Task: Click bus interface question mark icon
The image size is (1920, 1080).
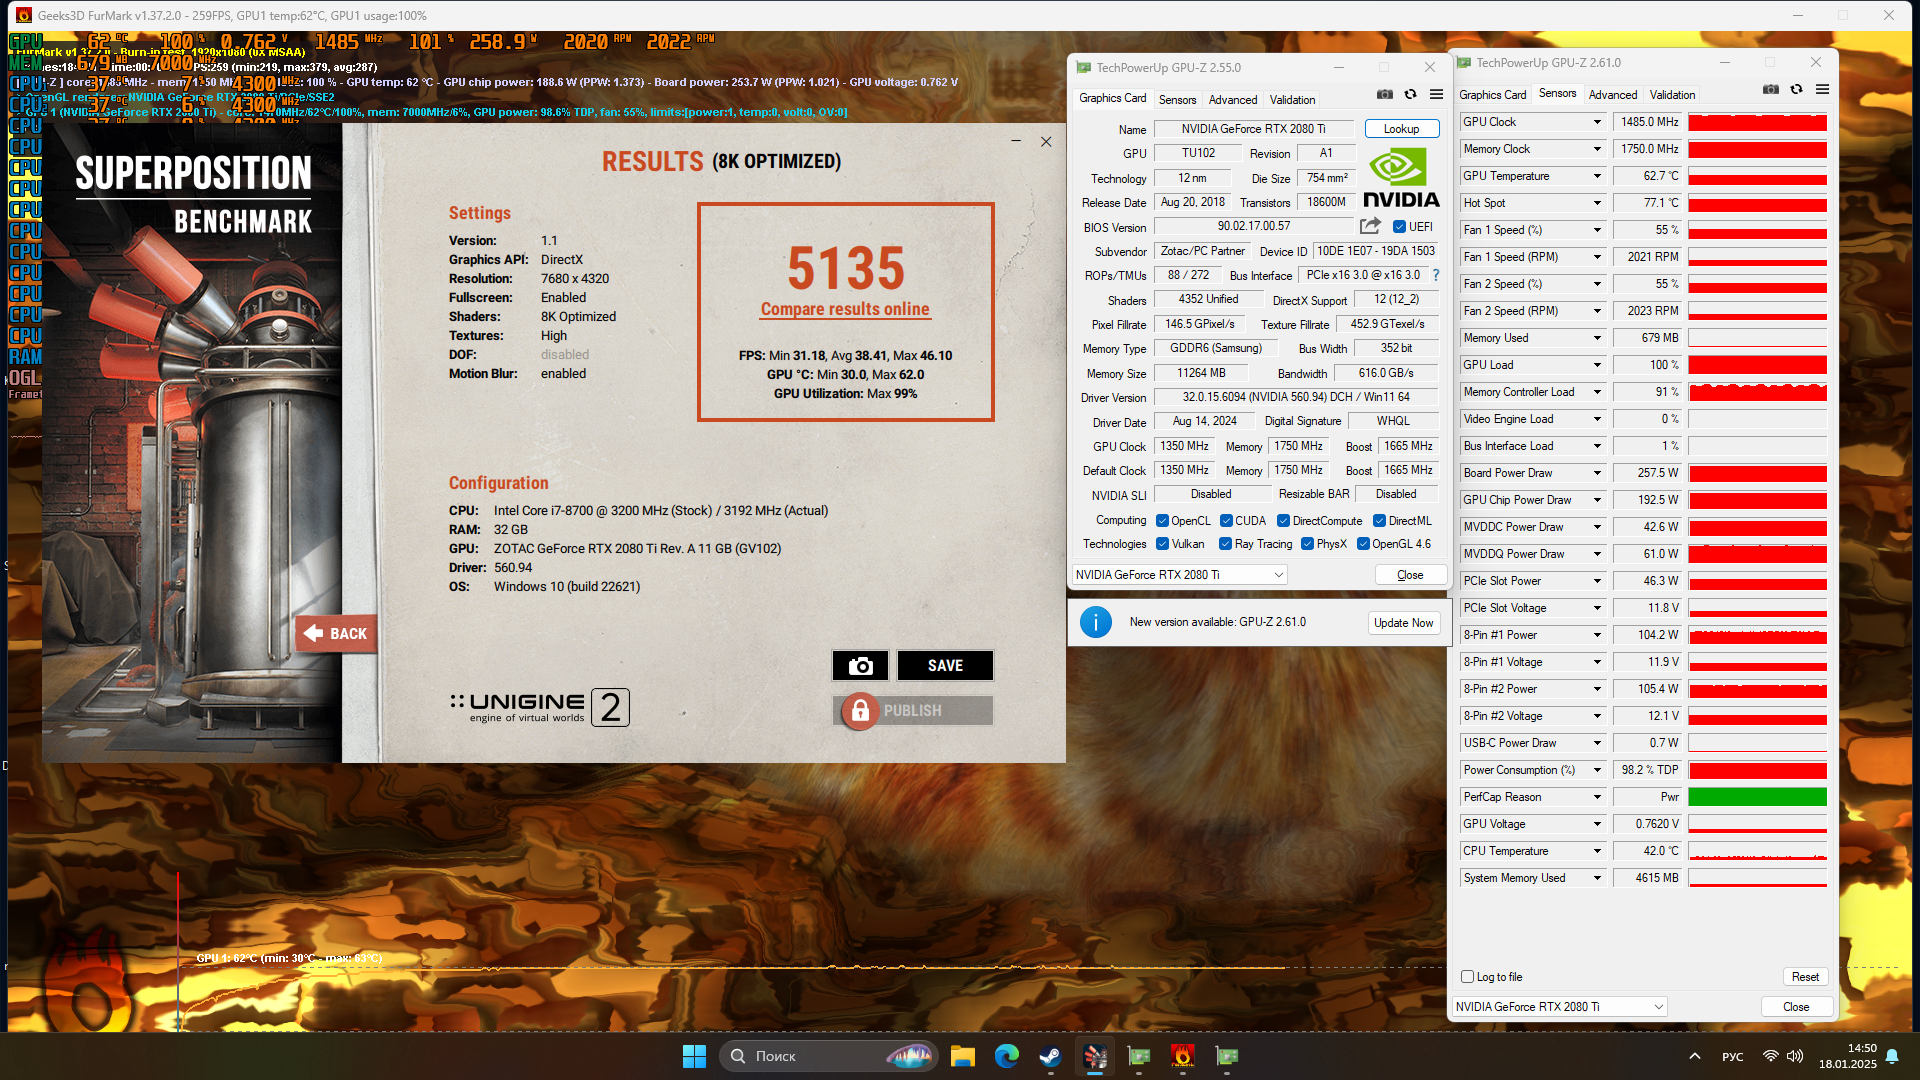Action: [1436, 275]
